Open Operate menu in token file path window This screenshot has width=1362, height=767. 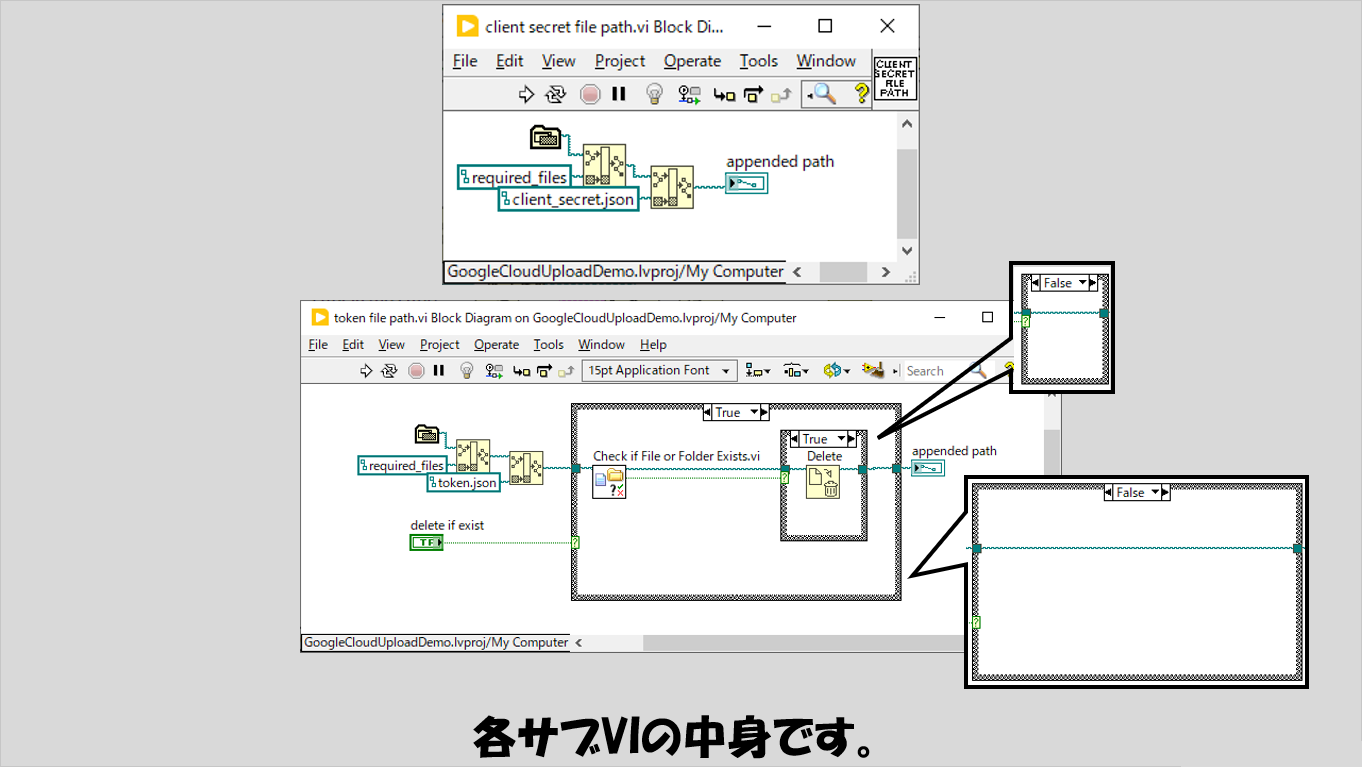tap(496, 345)
